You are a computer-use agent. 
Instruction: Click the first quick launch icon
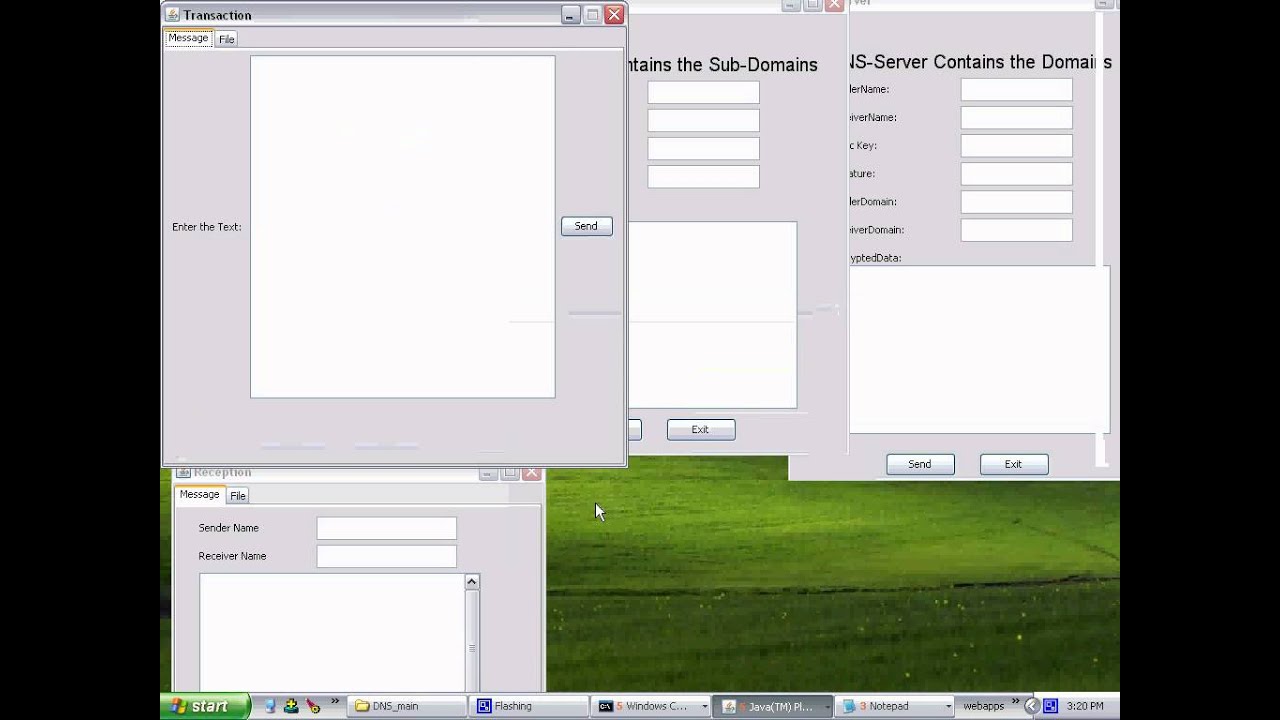click(270, 706)
